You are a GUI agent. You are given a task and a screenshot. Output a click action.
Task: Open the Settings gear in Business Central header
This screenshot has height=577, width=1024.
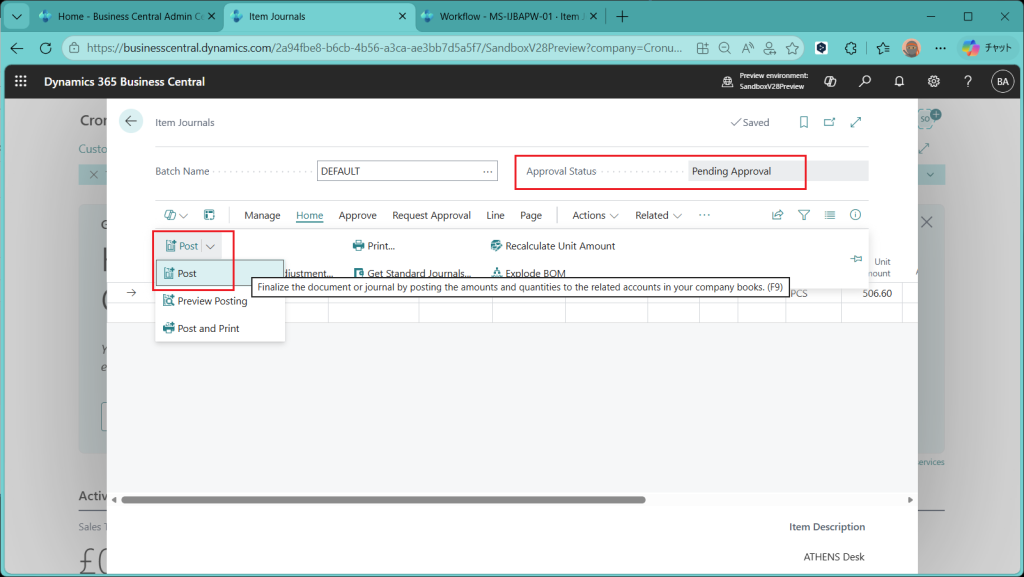click(x=933, y=81)
